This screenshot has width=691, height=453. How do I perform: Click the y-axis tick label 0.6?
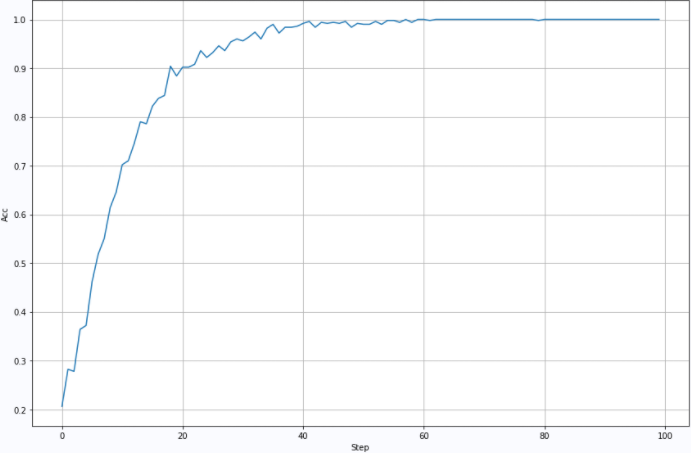[x=21, y=215]
